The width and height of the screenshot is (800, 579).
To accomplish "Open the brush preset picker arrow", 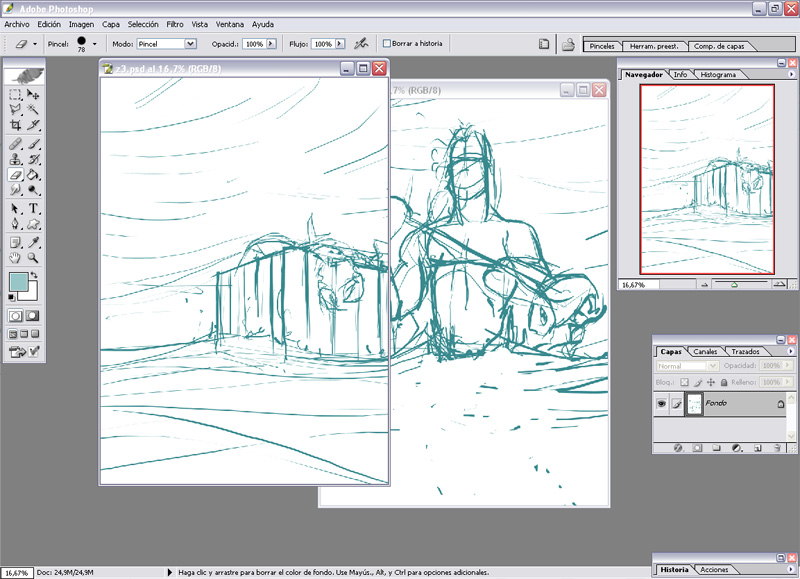I will (x=94, y=44).
